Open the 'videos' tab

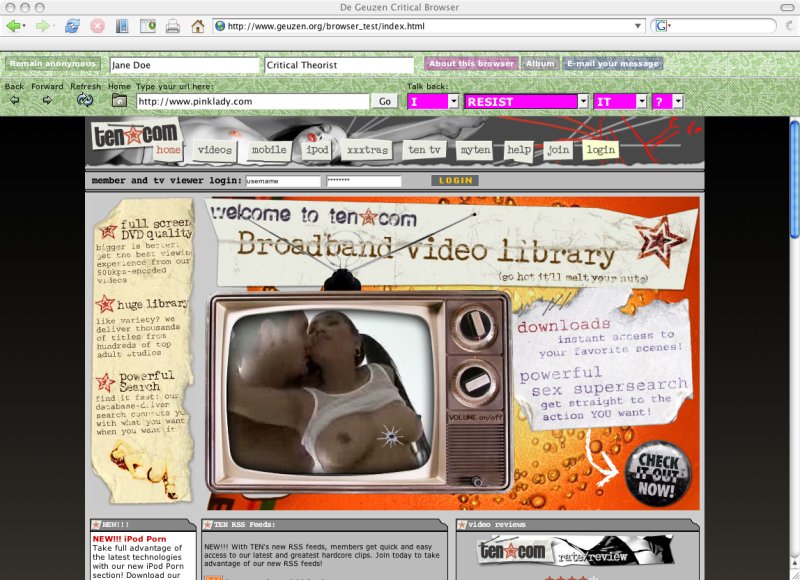[215, 150]
